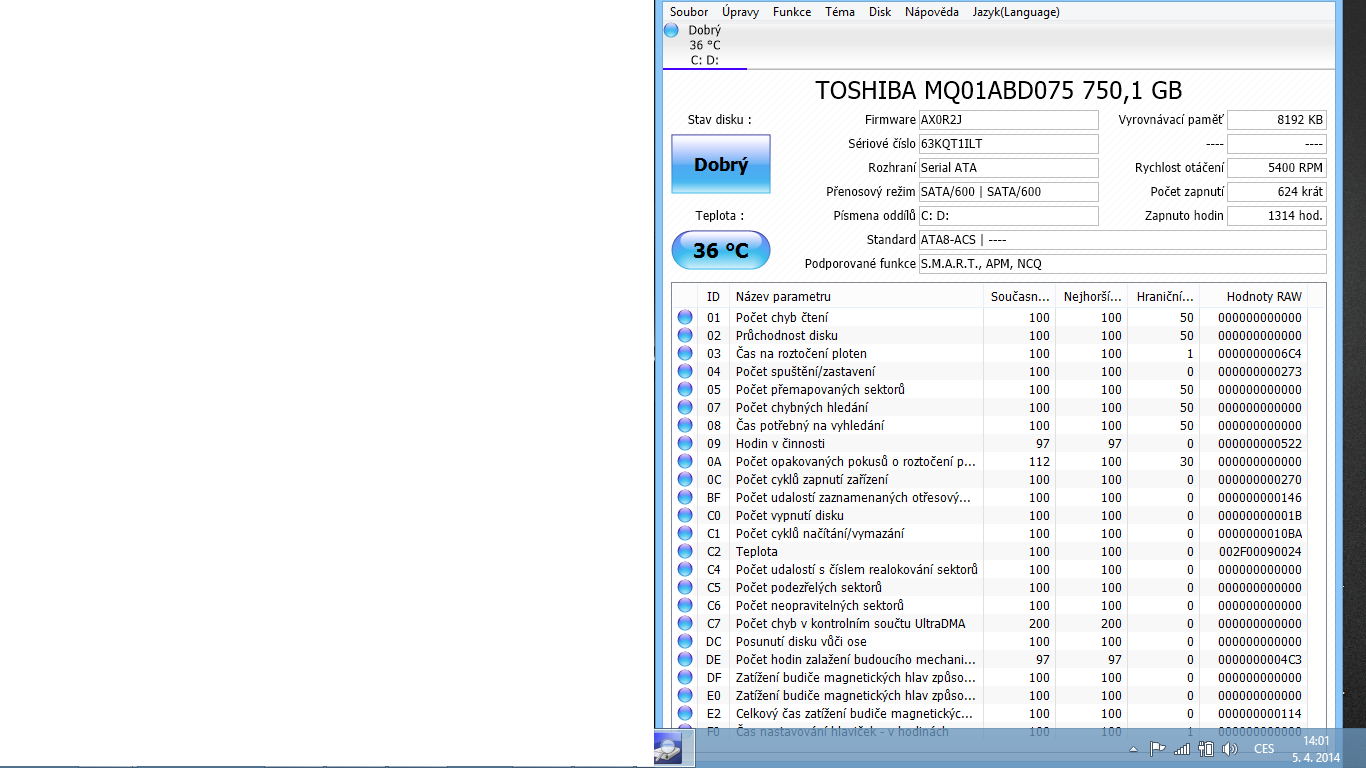Open the Funkce menu
Image resolution: width=1366 pixels, height=768 pixels.
[x=792, y=12]
